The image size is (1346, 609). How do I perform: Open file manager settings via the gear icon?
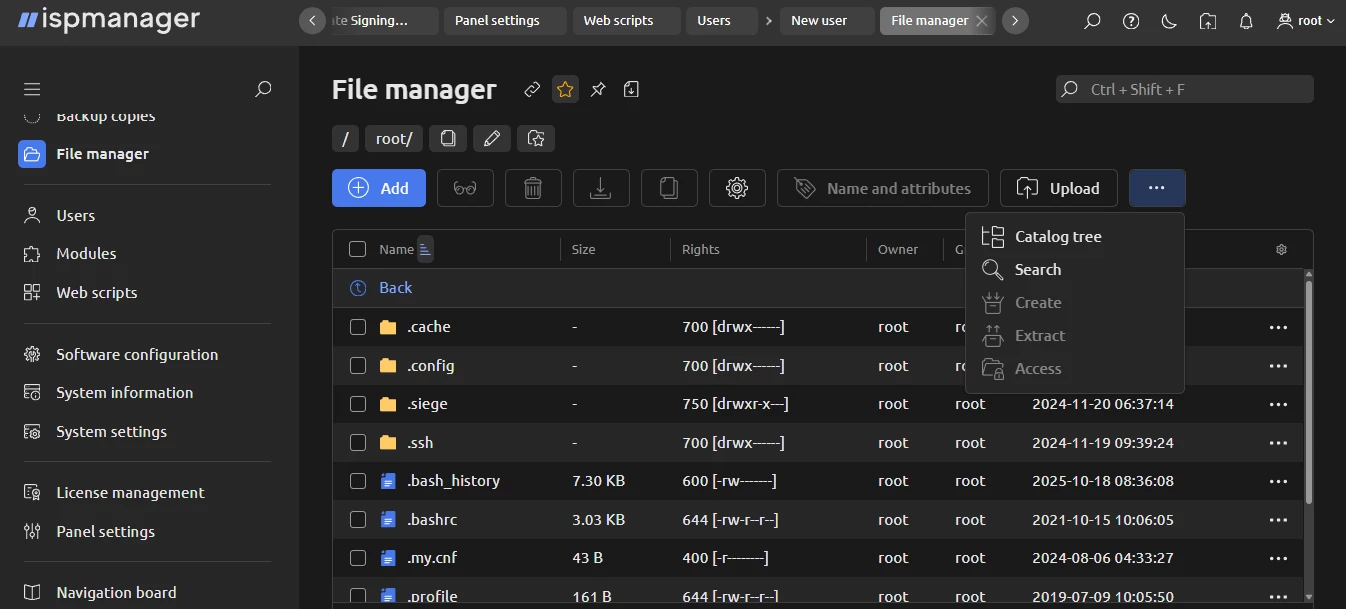737,187
